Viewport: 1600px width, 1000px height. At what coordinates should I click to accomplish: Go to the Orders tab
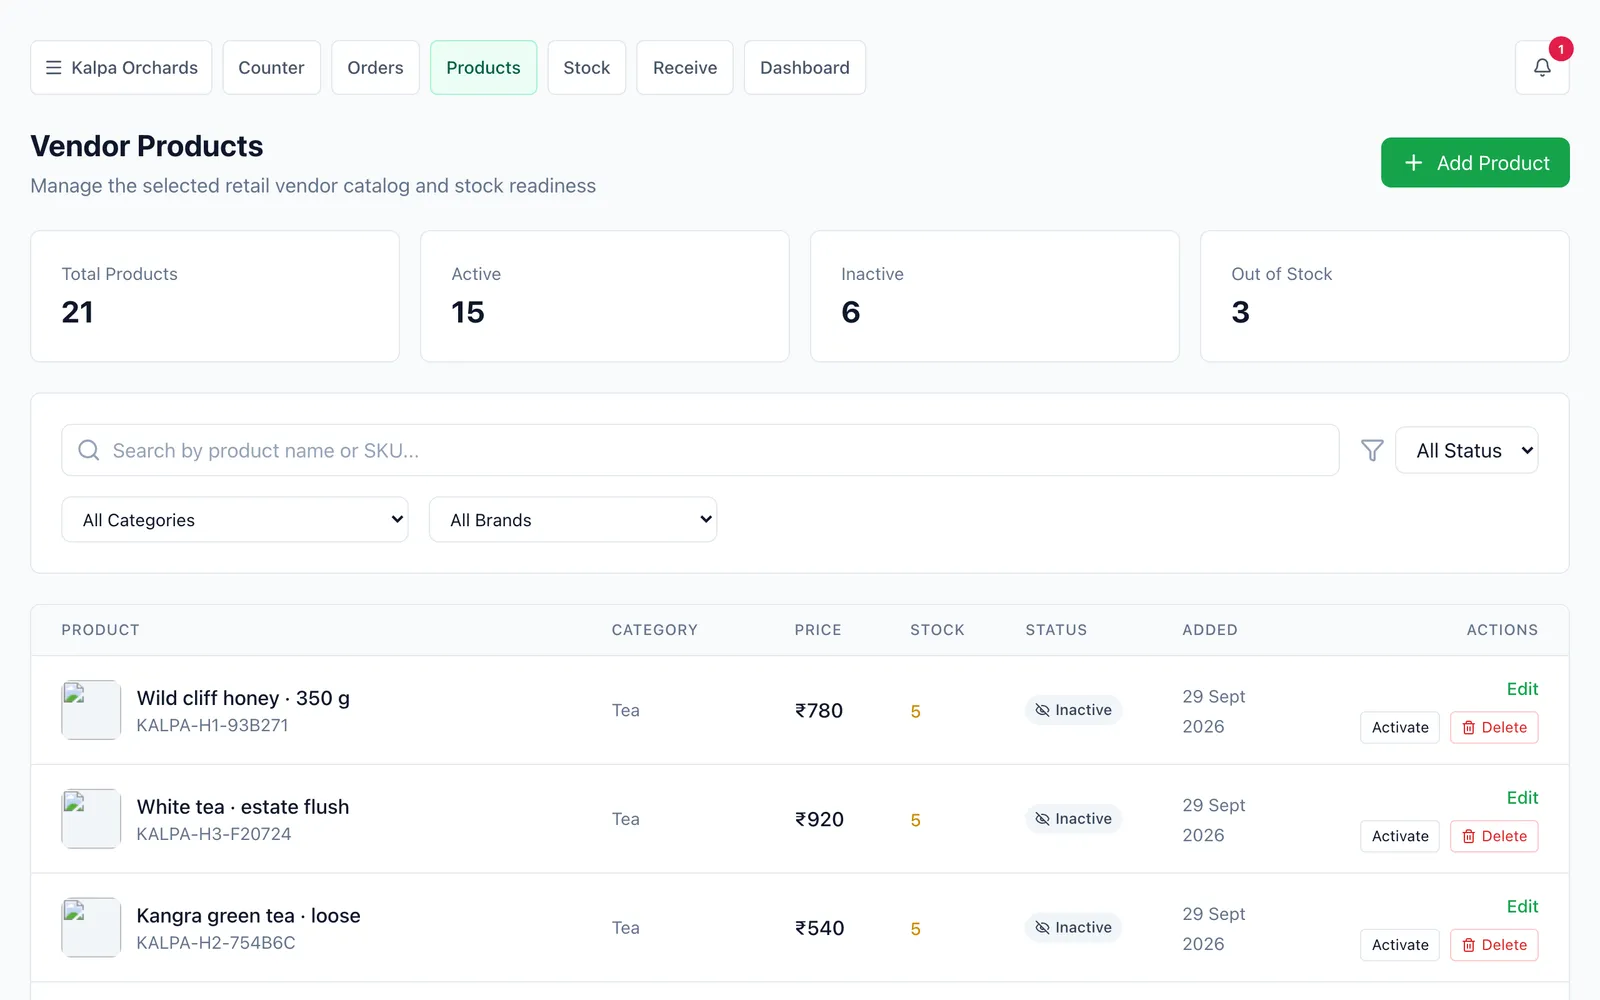click(375, 67)
